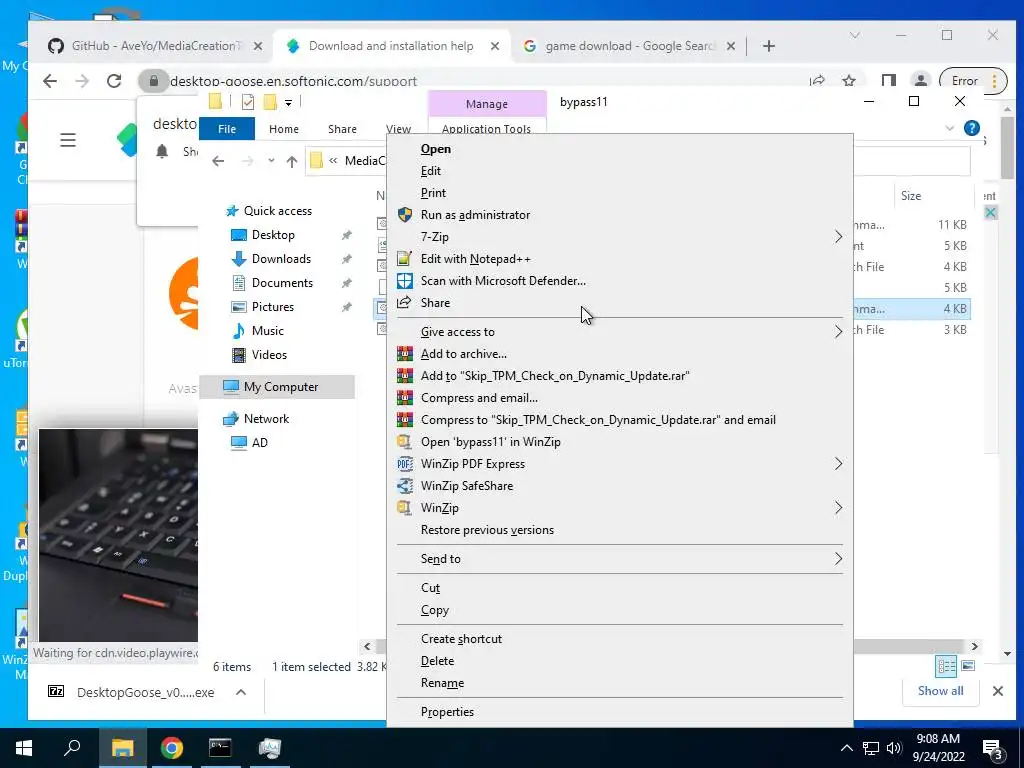Image resolution: width=1024 pixels, height=768 pixels.
Task: Expand the Send to submenu
Action: coord(838,559)
